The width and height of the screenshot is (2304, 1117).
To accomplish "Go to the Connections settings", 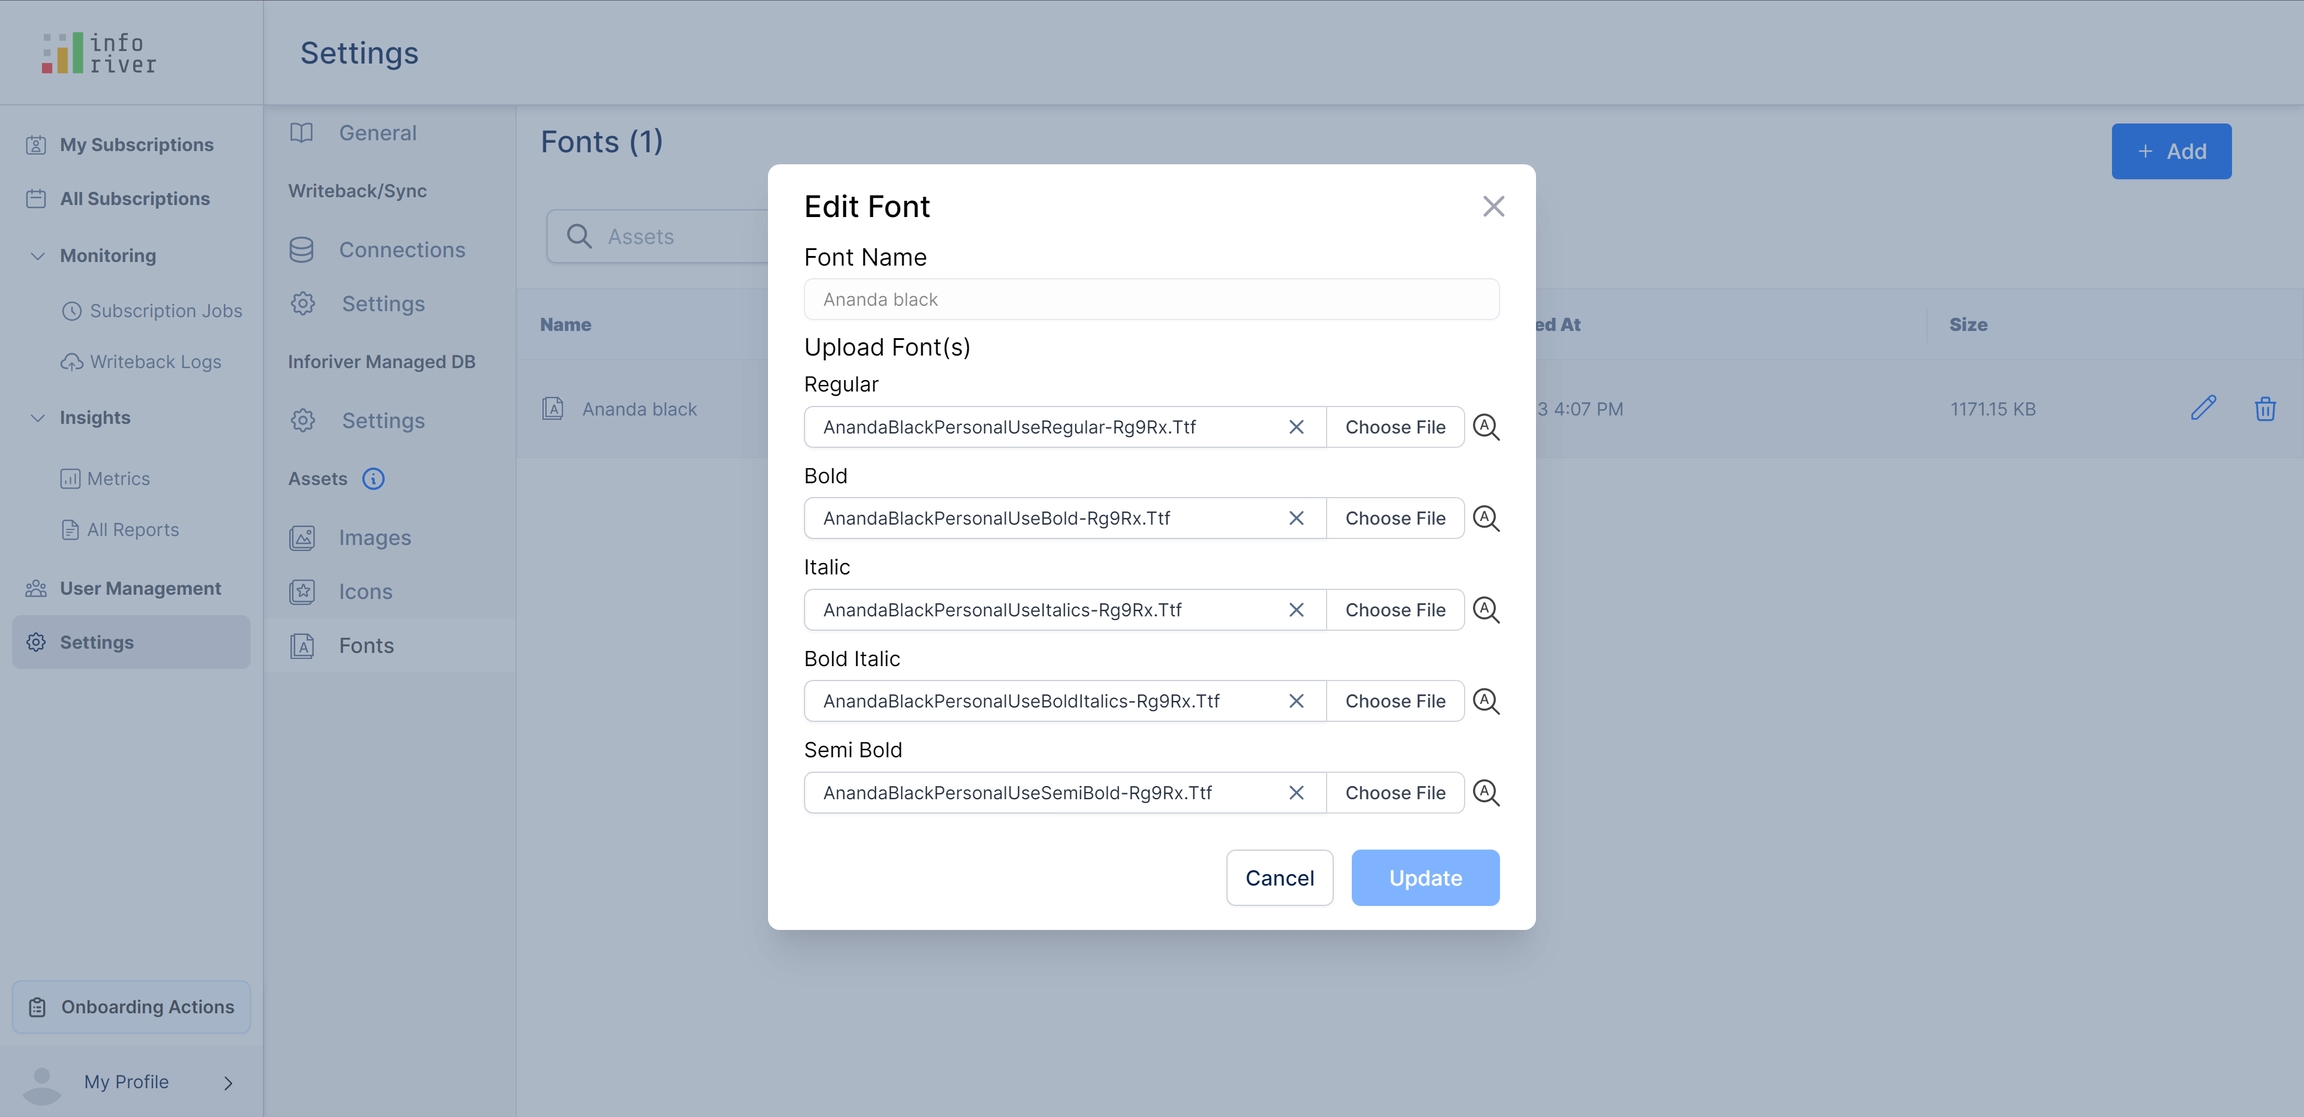I will tap(401, 250).
